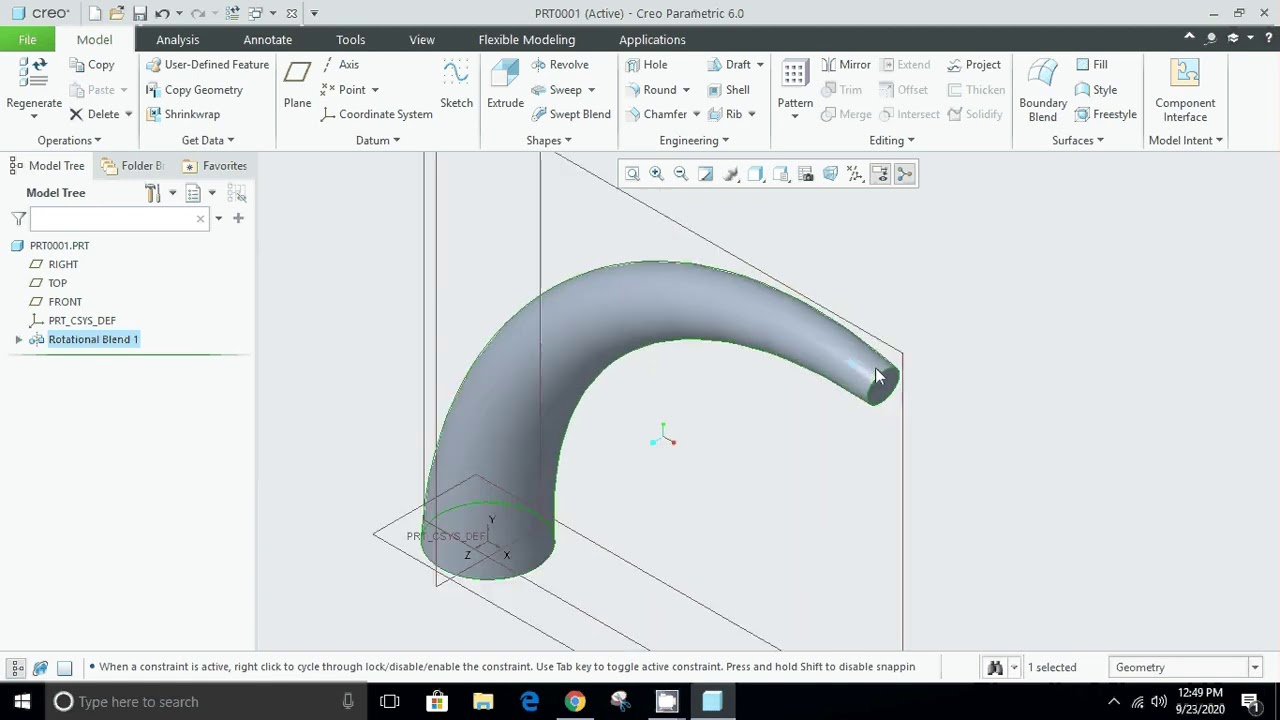Click the Mirror editing tool
The height and width of the screenshot is (720, 1280).
coord(846,65)
